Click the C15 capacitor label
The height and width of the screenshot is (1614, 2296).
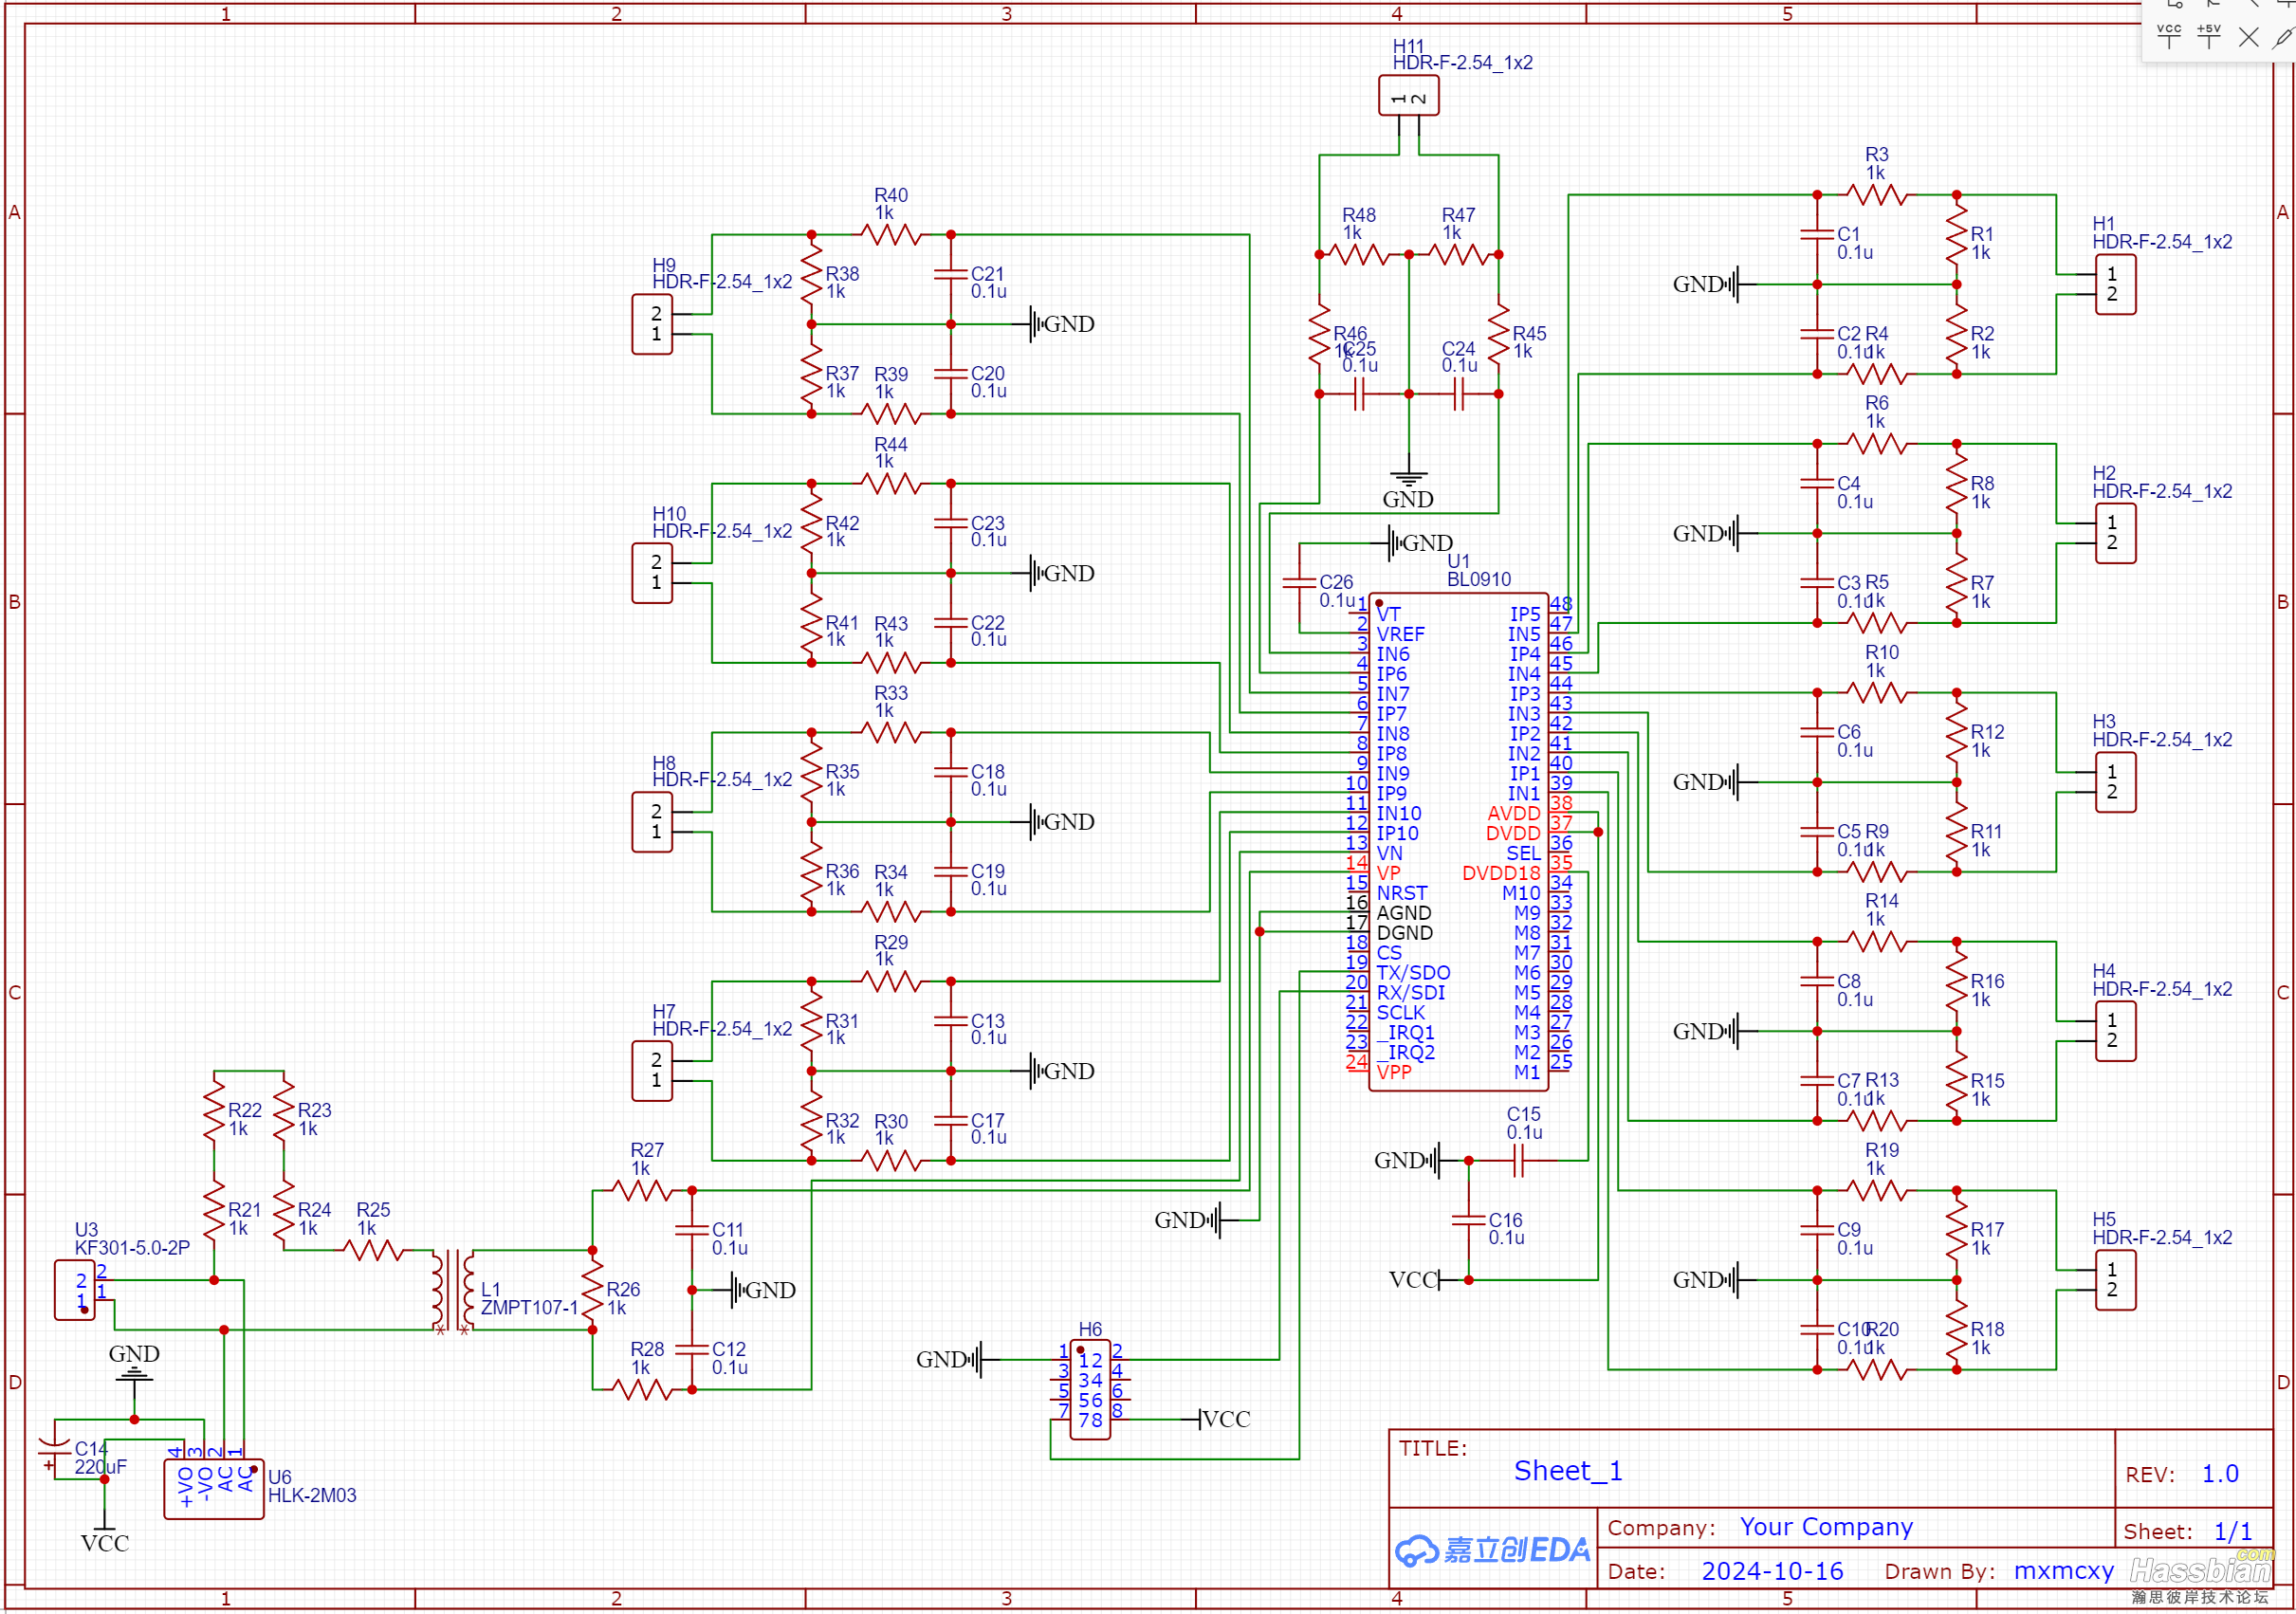pyautogui.click(x=1524, y=1115)
